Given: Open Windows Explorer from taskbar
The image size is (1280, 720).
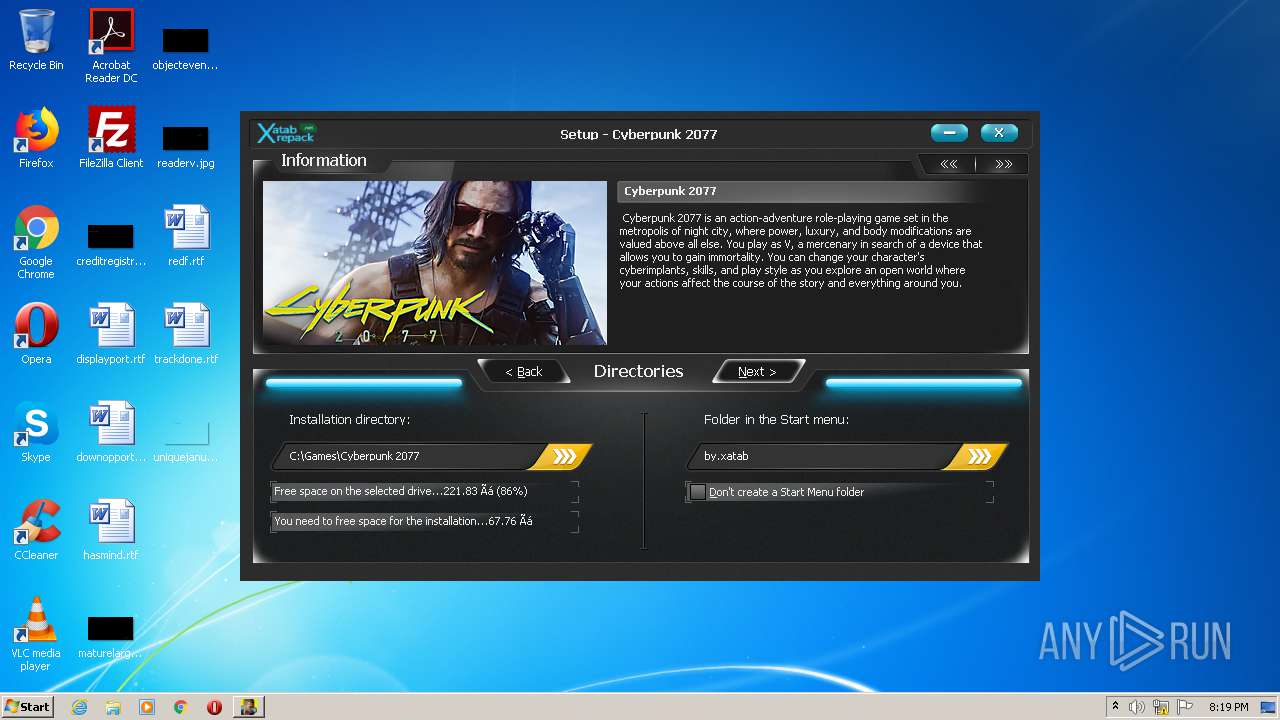Looking at the screenshot, I should 113,707.
